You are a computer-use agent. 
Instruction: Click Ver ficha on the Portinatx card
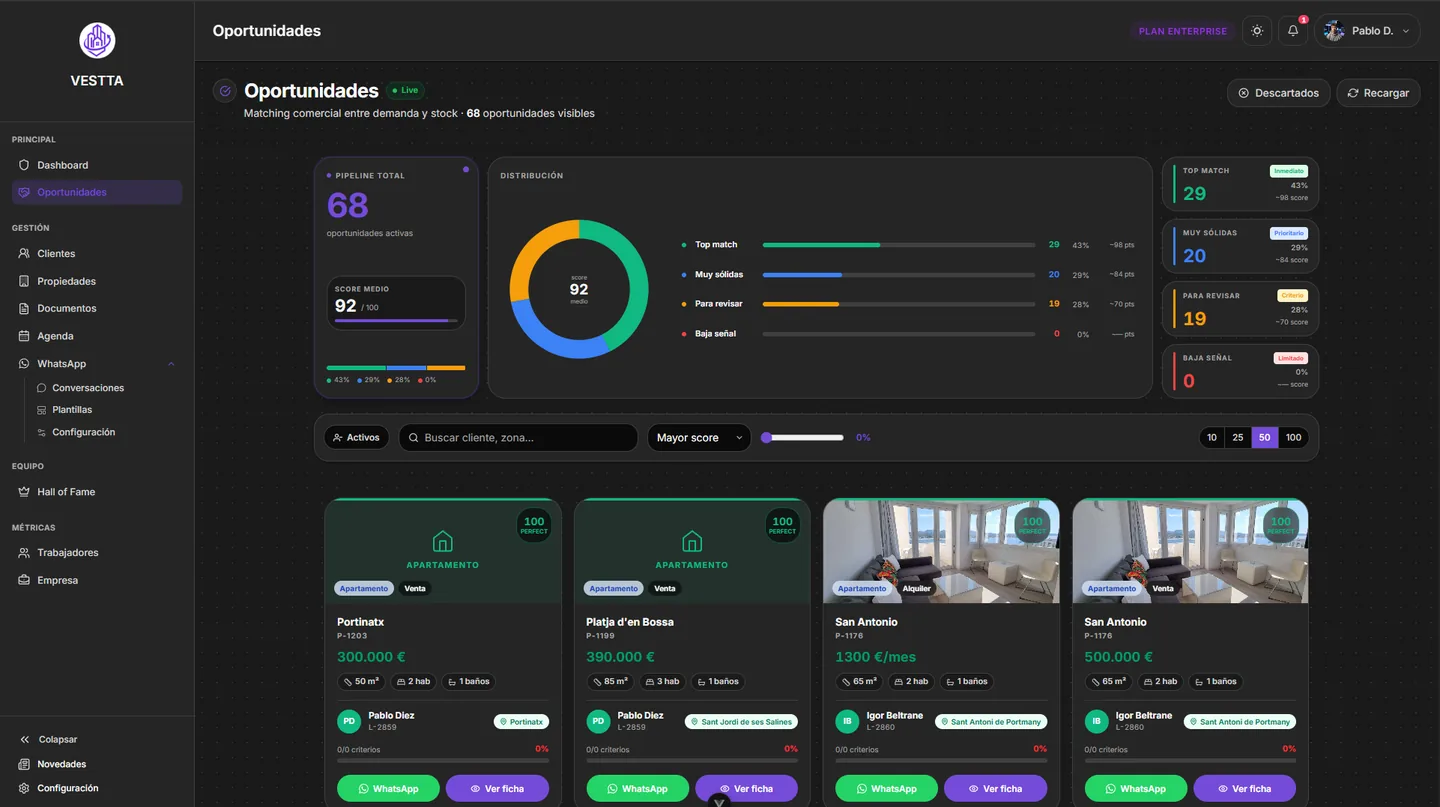coord(497,789)
